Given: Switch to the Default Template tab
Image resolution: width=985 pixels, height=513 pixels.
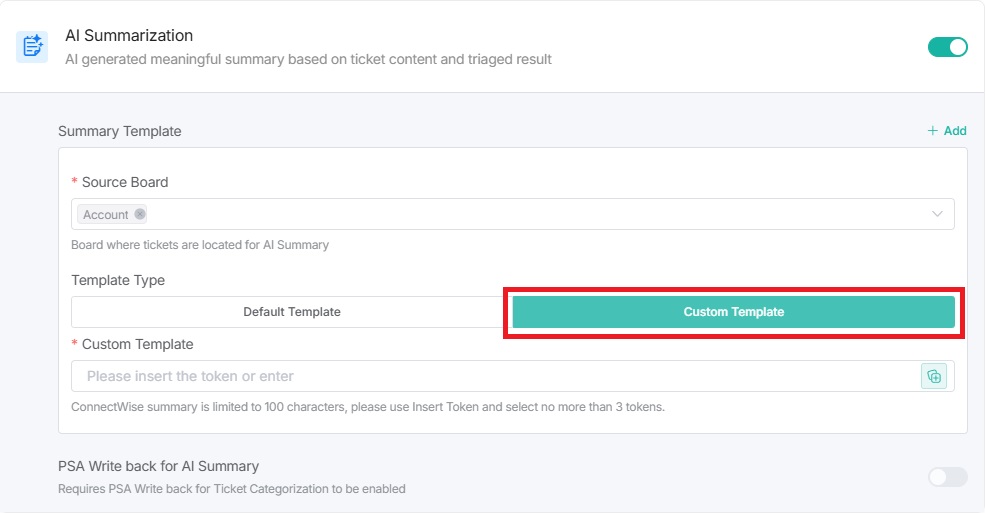Looking at the screenshot, I should [291, 312].
